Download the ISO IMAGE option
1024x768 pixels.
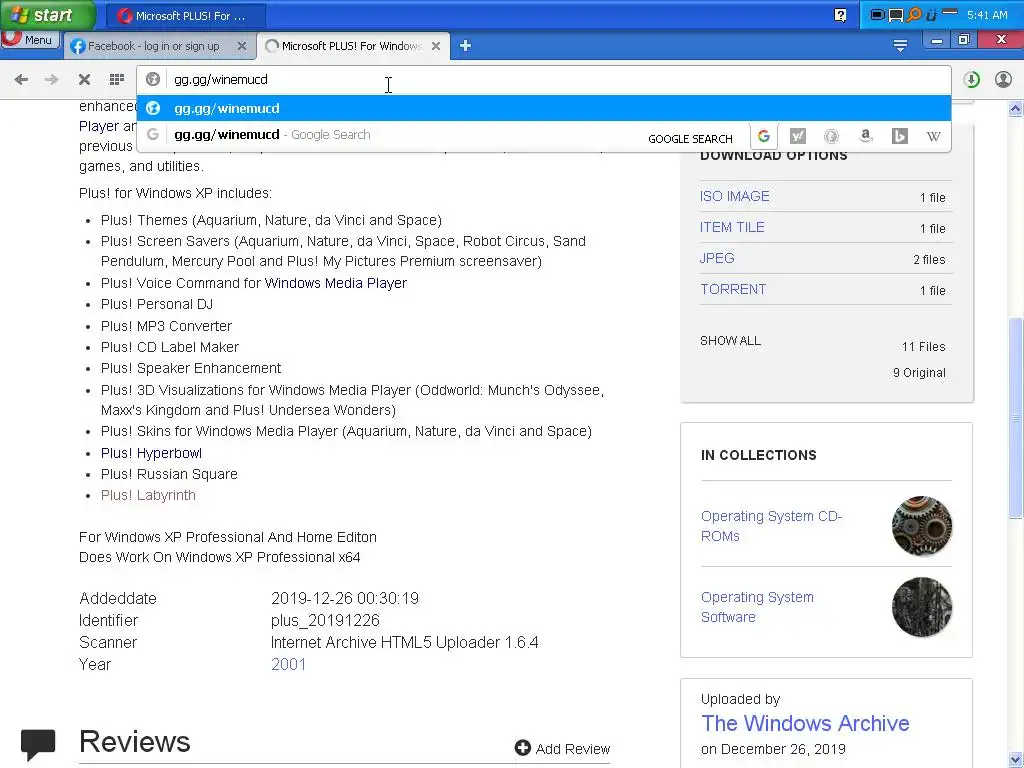point(734,197)
